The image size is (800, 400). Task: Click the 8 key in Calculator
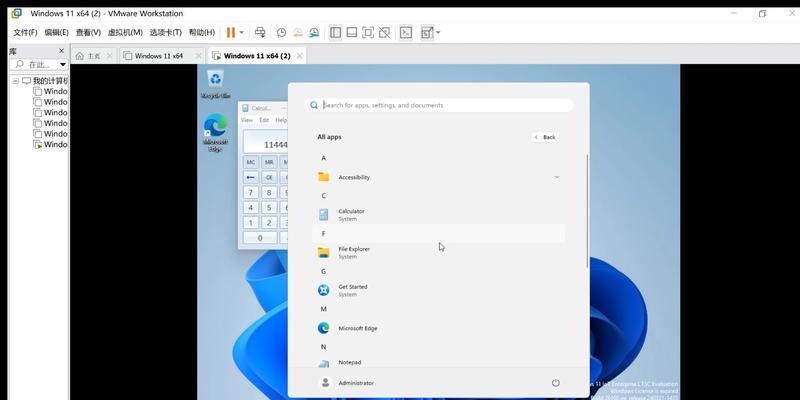(x=269, y=192)
